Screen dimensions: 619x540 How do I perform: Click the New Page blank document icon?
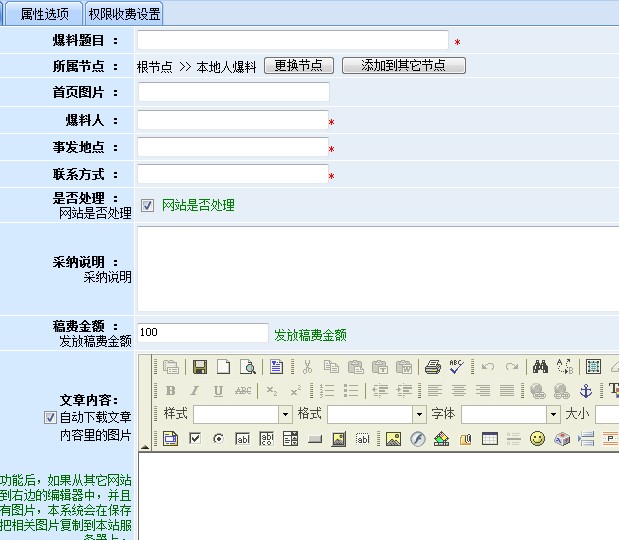224,367
